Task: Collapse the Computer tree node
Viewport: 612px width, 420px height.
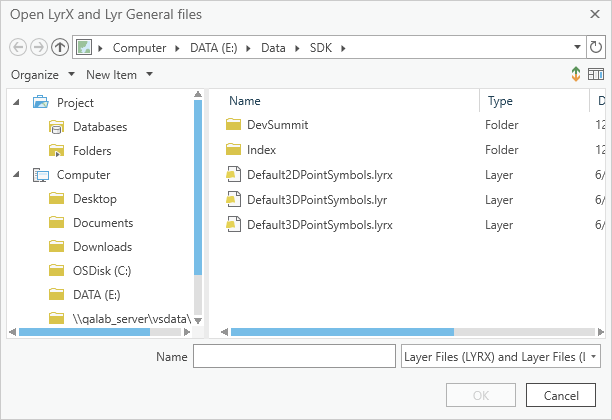Action: click(x=16, y=174)
